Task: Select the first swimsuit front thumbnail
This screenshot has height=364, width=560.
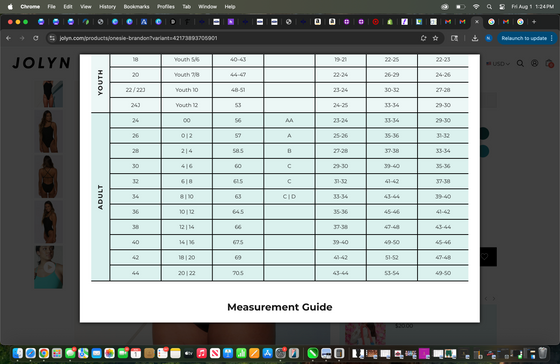Action: pos(49,94)
